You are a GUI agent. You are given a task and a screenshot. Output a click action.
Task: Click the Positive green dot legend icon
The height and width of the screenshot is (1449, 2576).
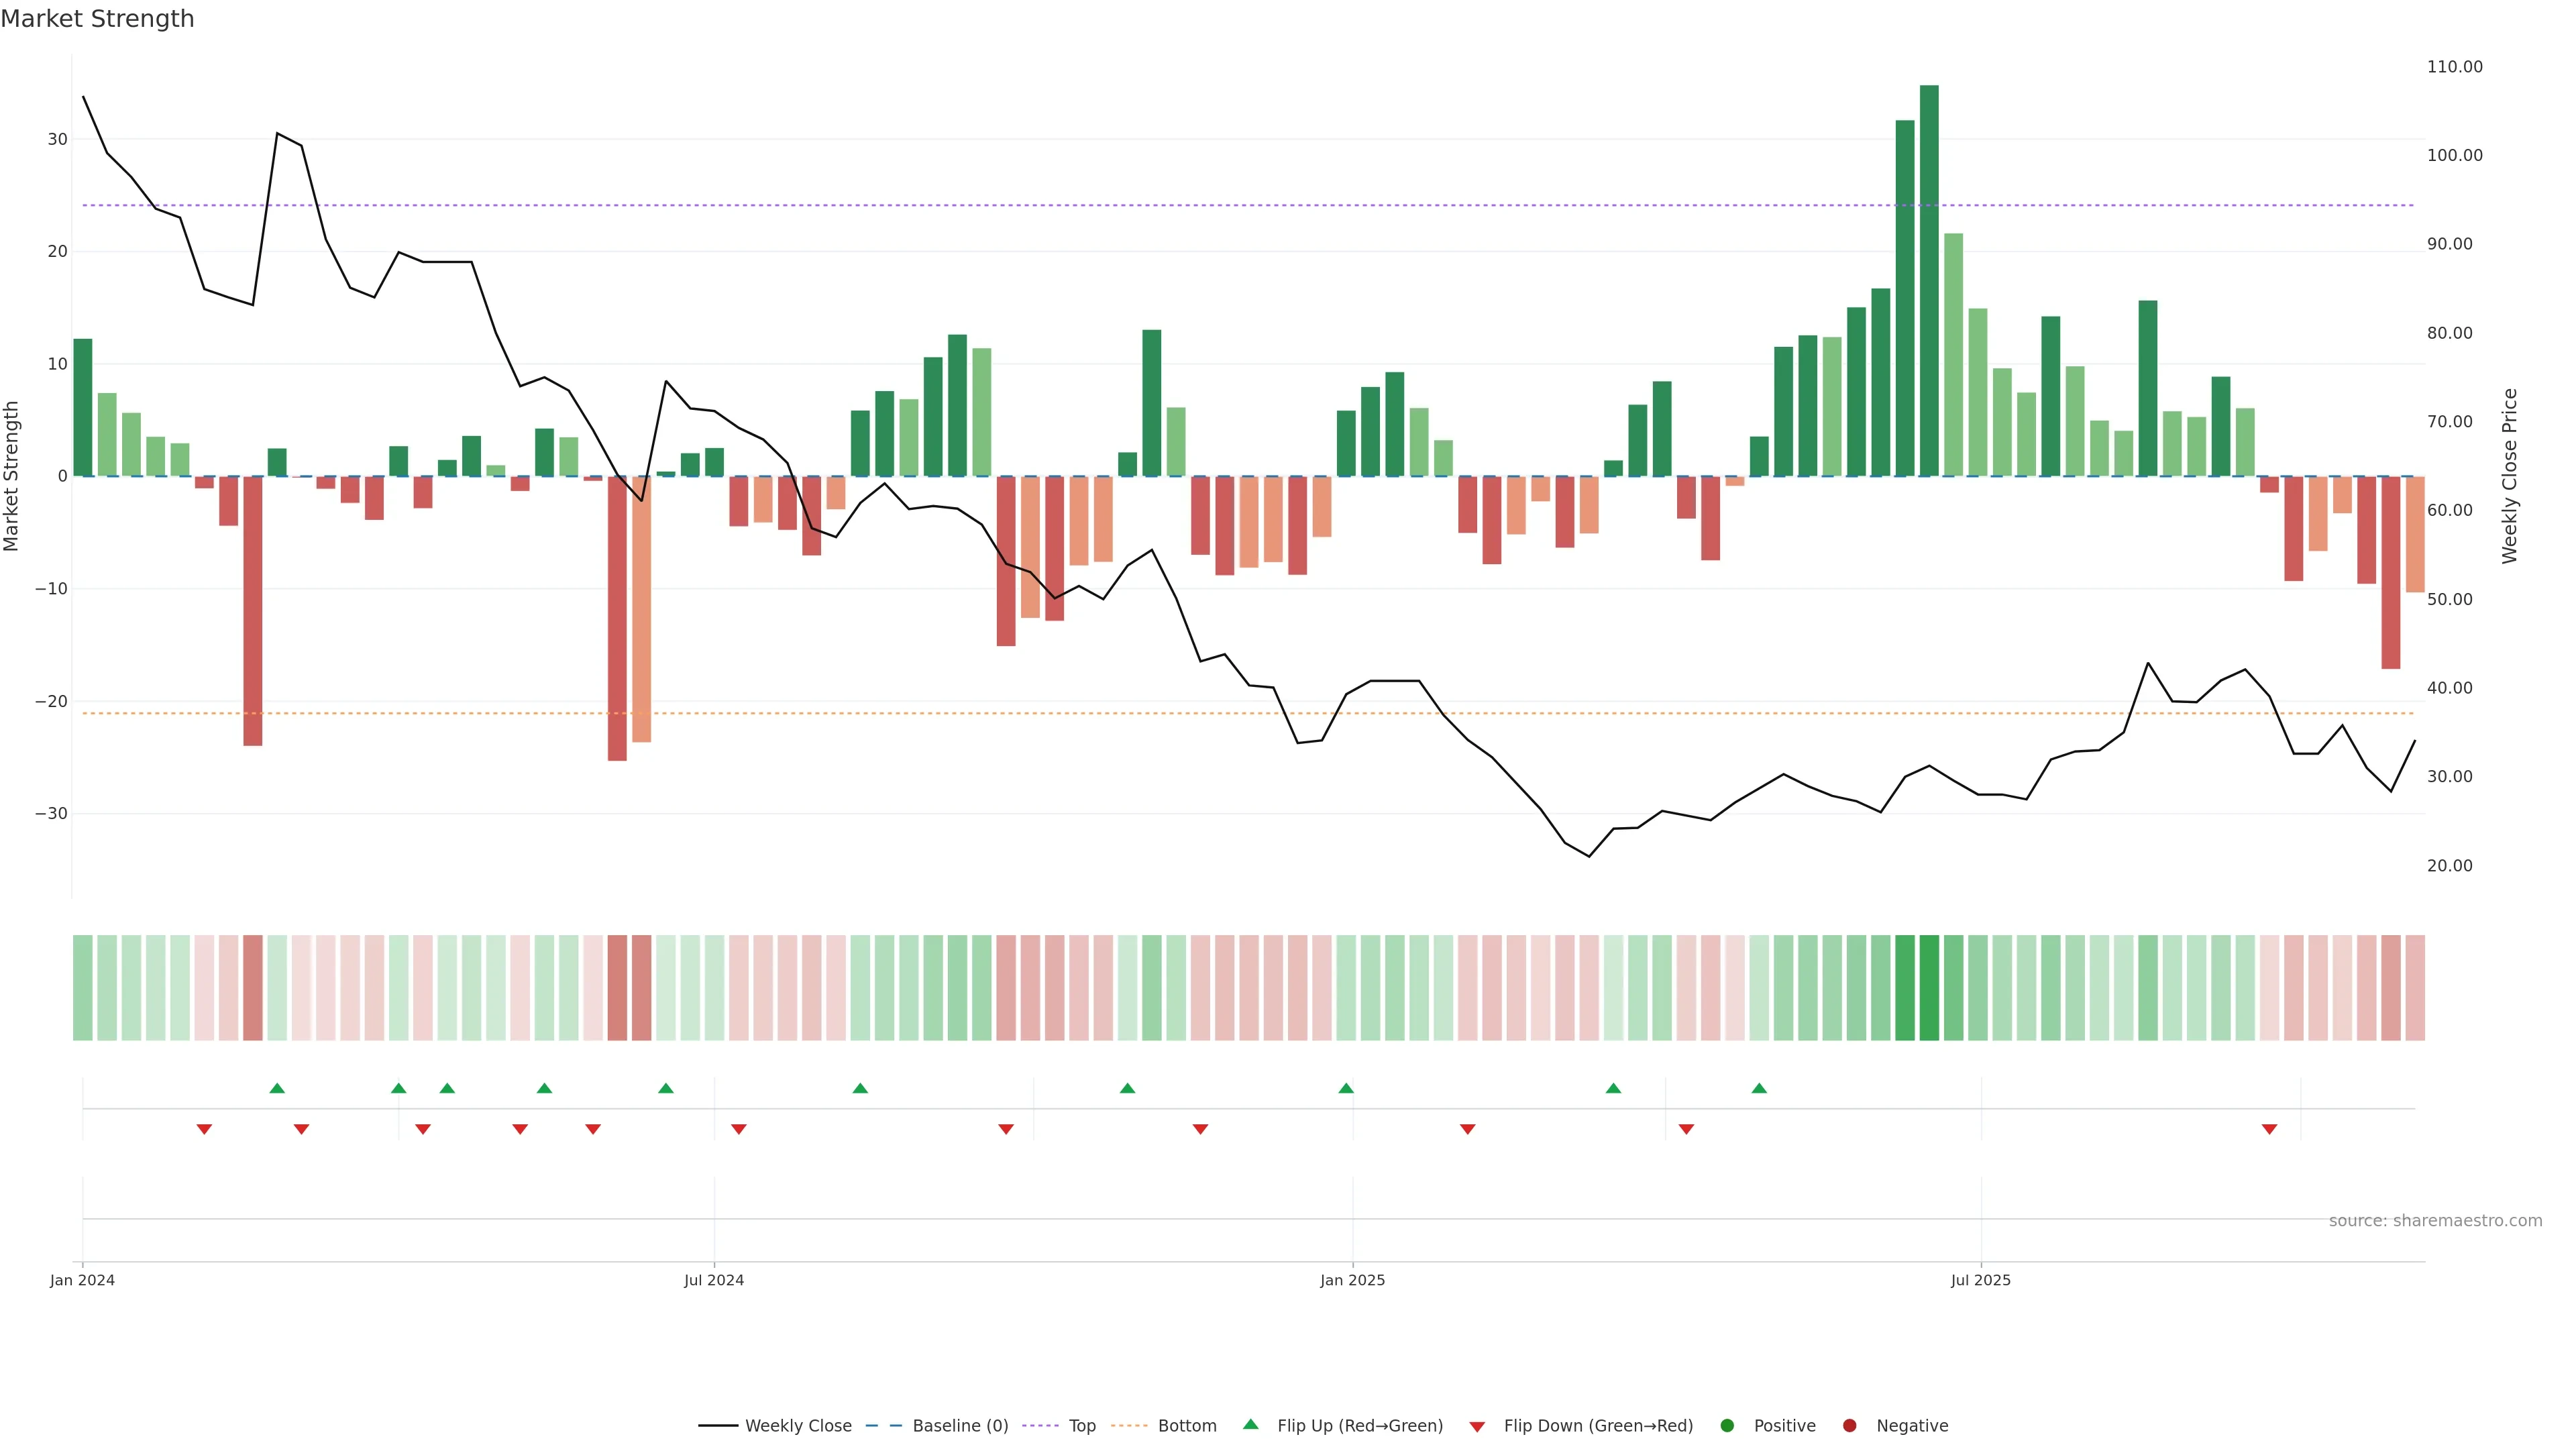pyautogui.click(x=1727, y=1426)
